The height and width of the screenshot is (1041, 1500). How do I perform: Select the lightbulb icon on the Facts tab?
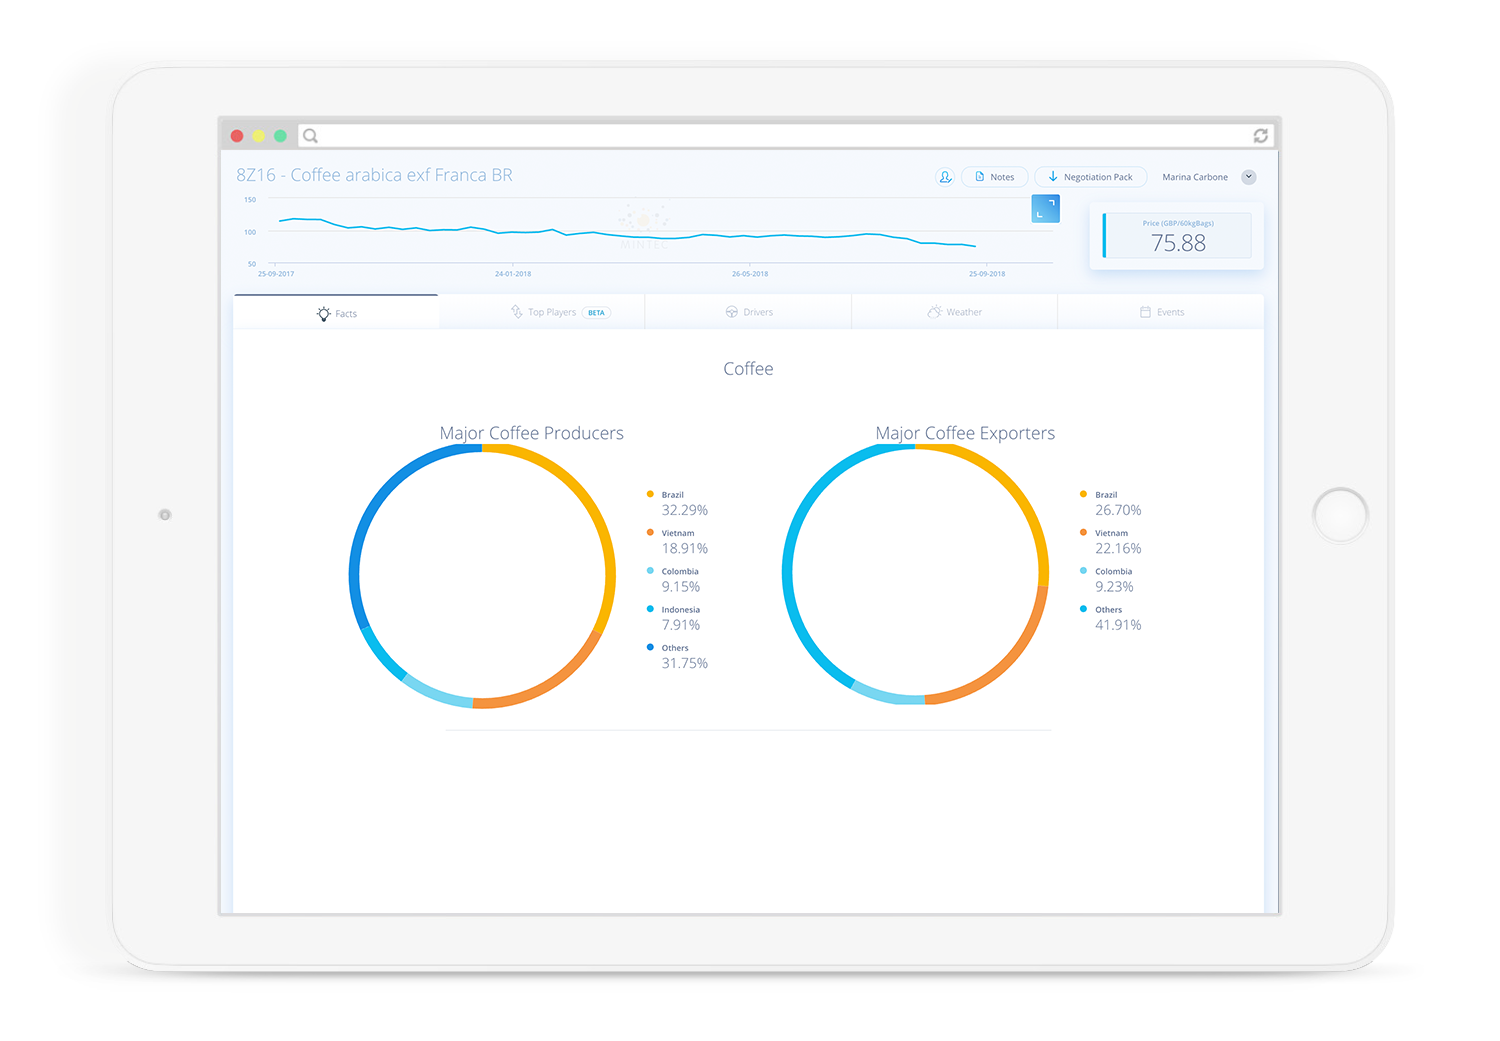pos(323,313)
